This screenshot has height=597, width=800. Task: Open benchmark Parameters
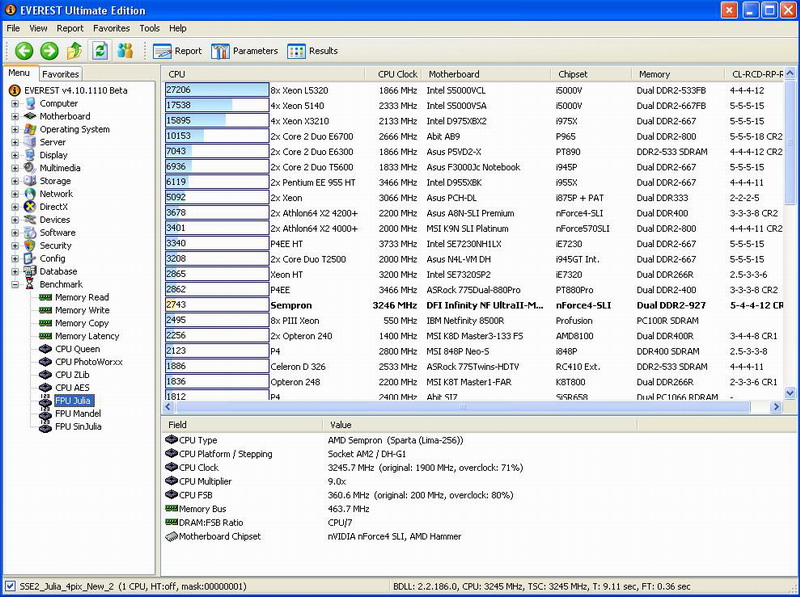pos(244,51)
